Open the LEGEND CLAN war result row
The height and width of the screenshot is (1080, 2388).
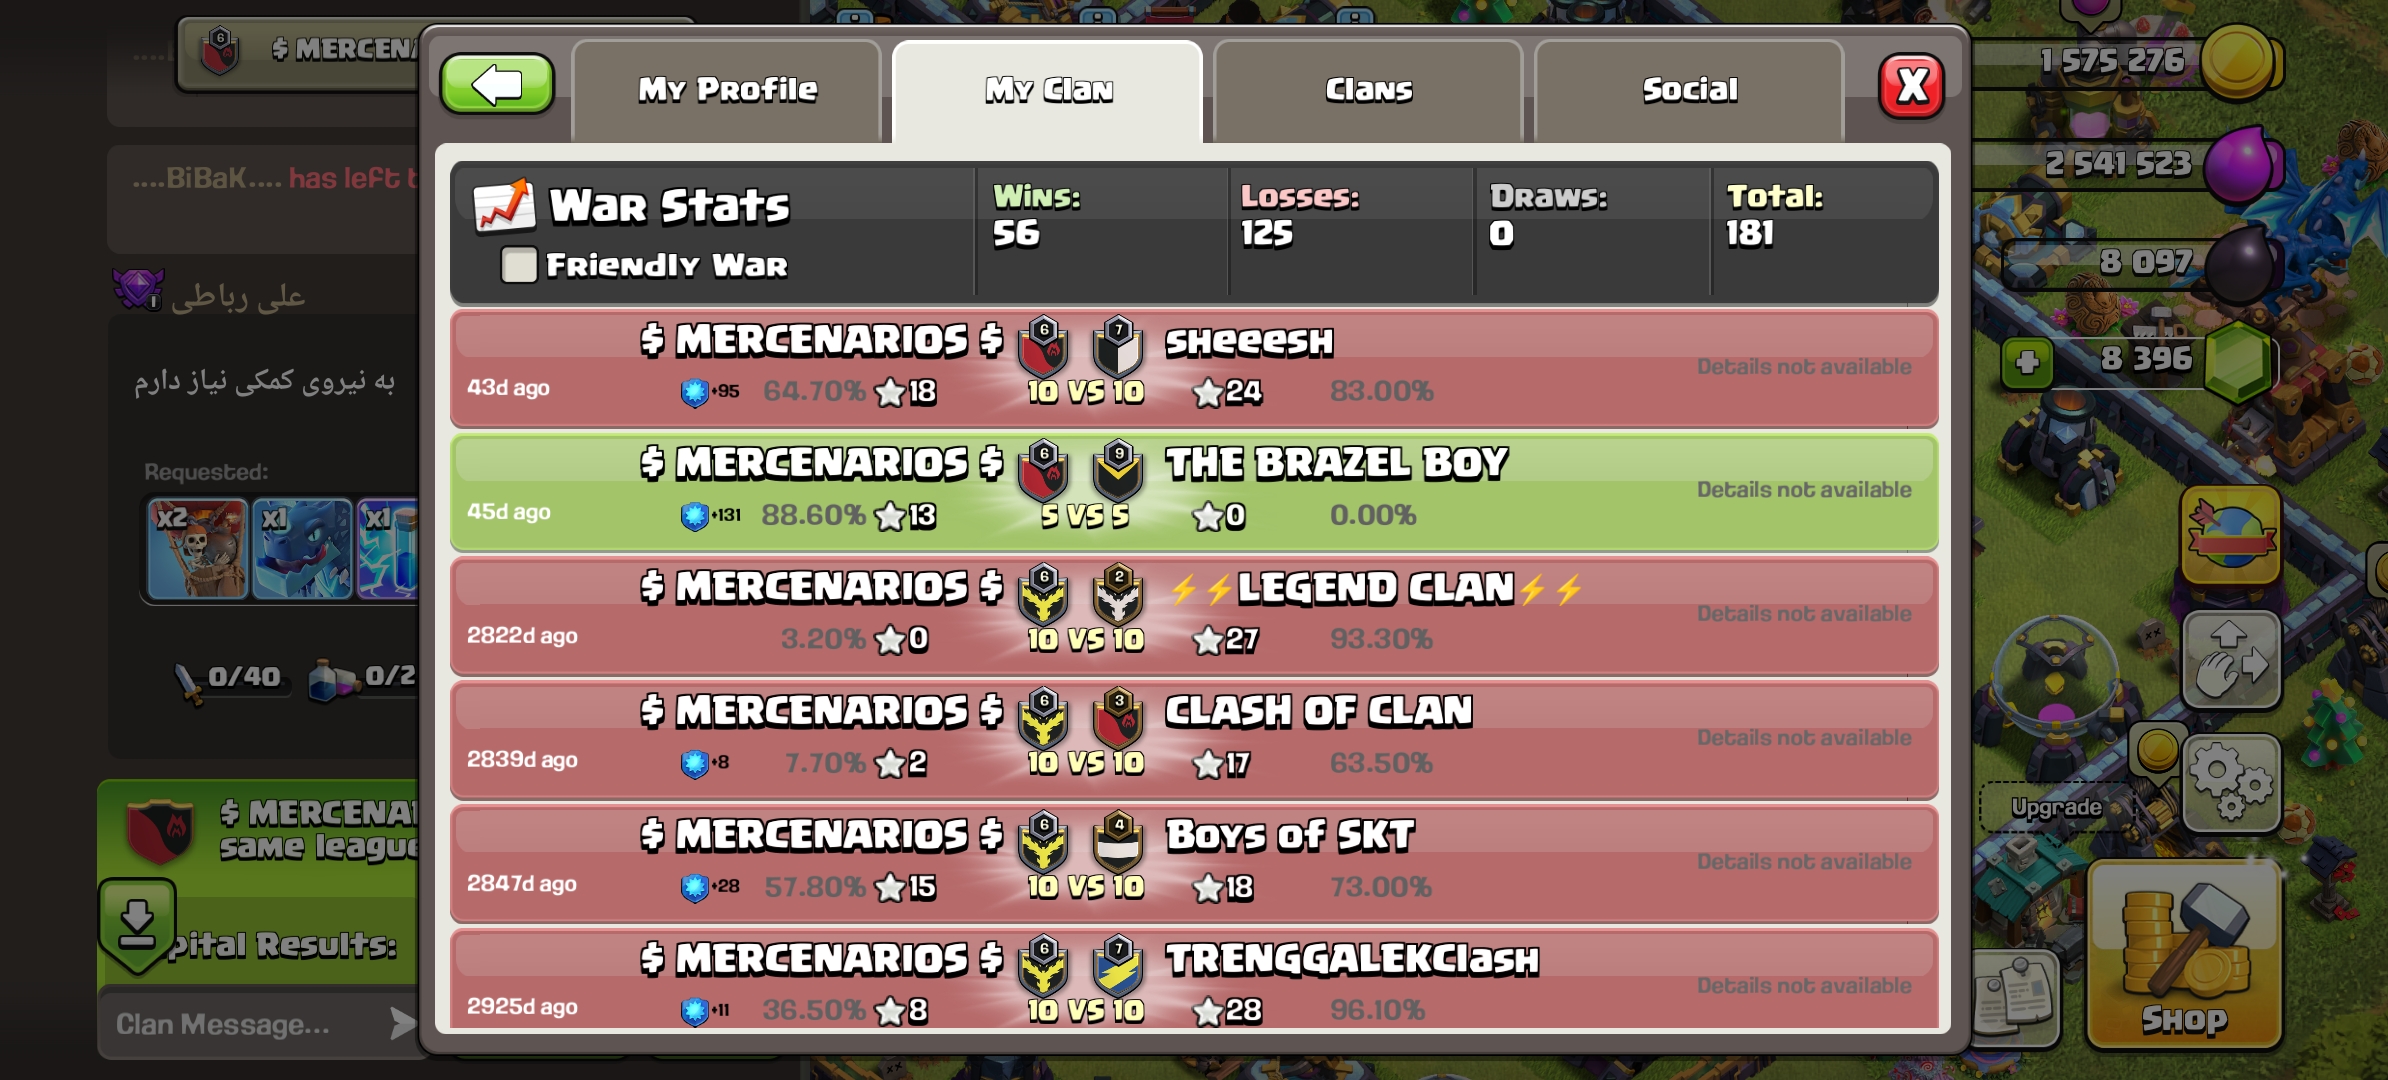tap(1194, 616)
